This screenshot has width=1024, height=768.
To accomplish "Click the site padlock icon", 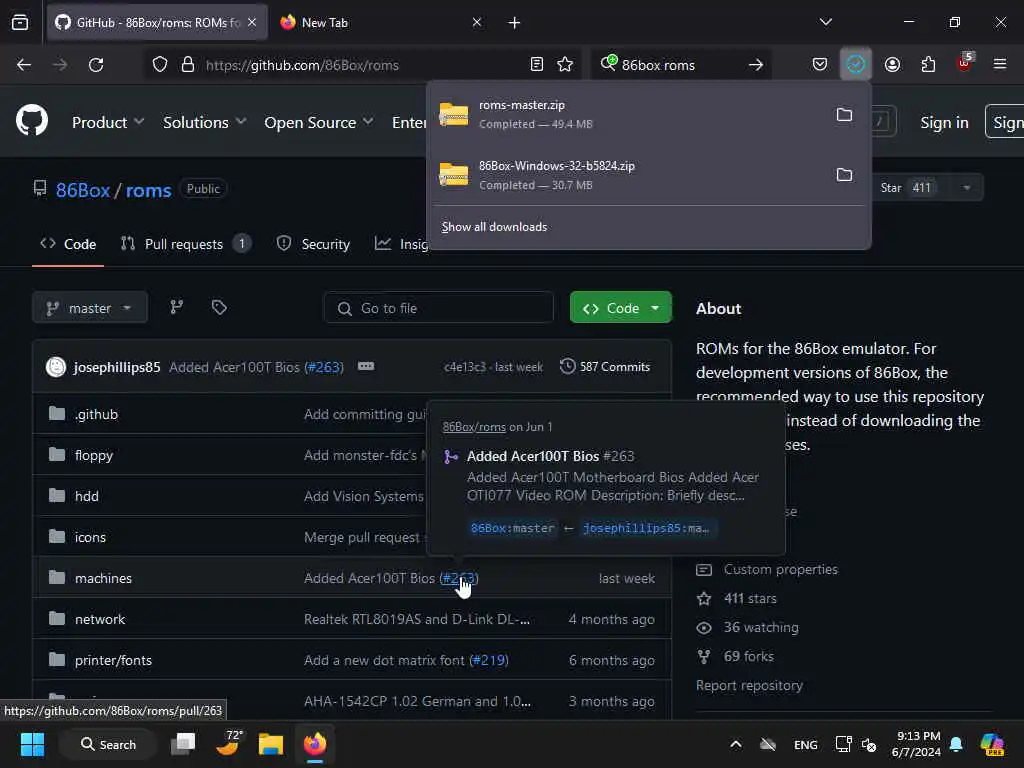I will click(188, 65).
